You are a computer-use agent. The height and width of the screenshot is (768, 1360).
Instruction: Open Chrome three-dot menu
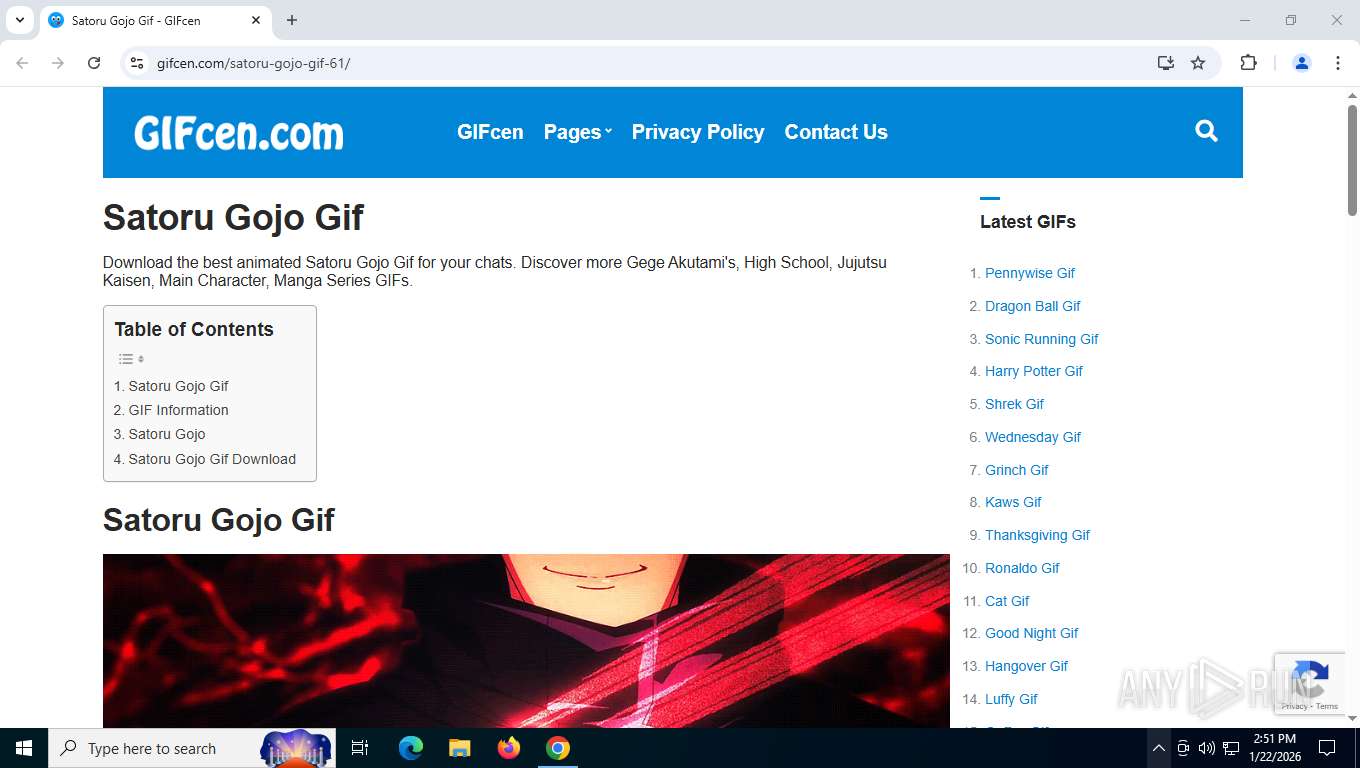tap(1338, 63)
